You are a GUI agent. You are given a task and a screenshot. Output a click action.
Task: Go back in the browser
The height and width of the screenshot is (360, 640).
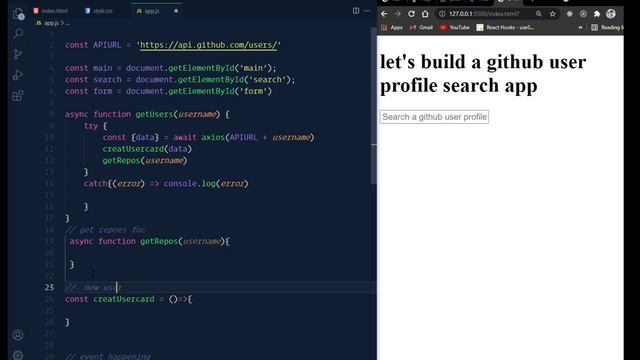coord(384,14)
